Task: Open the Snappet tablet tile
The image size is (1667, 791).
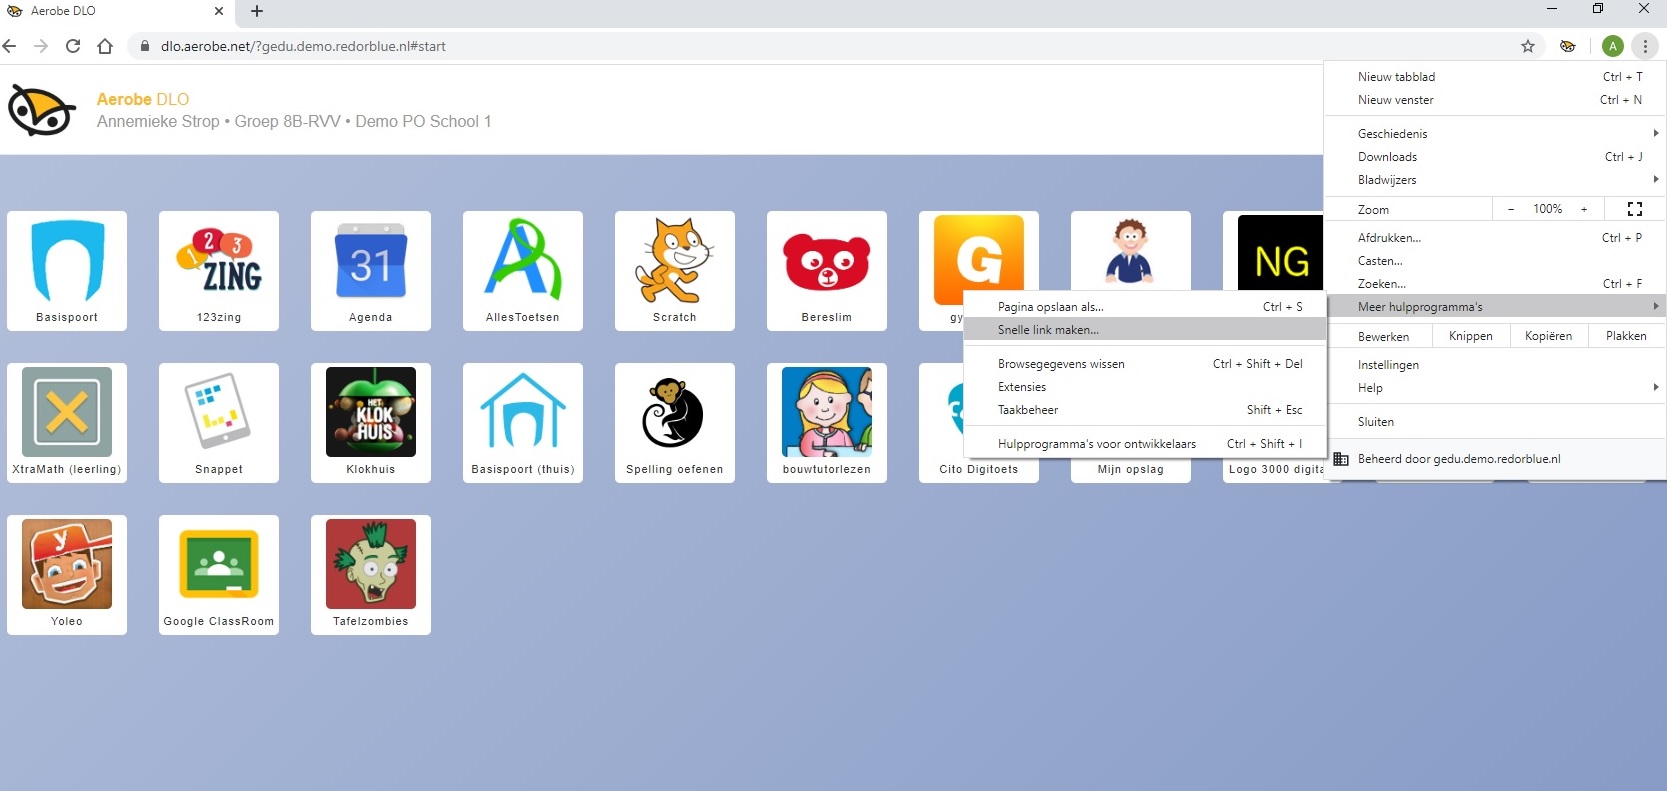Action: pos(219,422)
